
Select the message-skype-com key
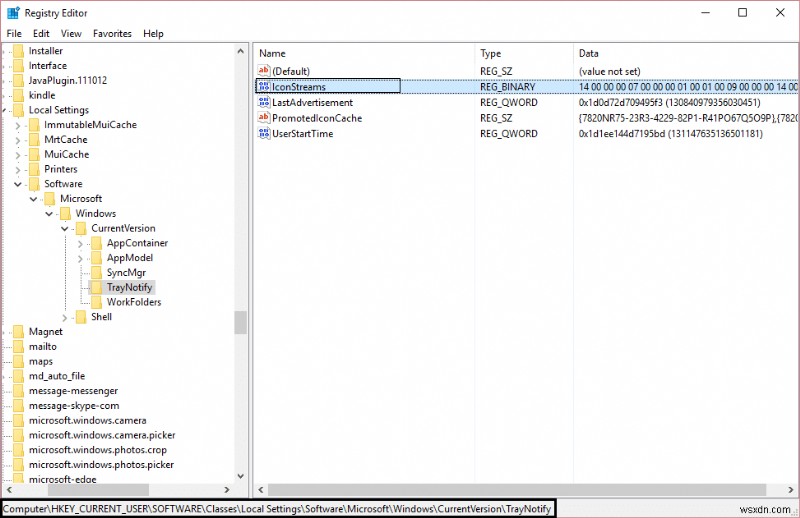[x=74, y=406]
